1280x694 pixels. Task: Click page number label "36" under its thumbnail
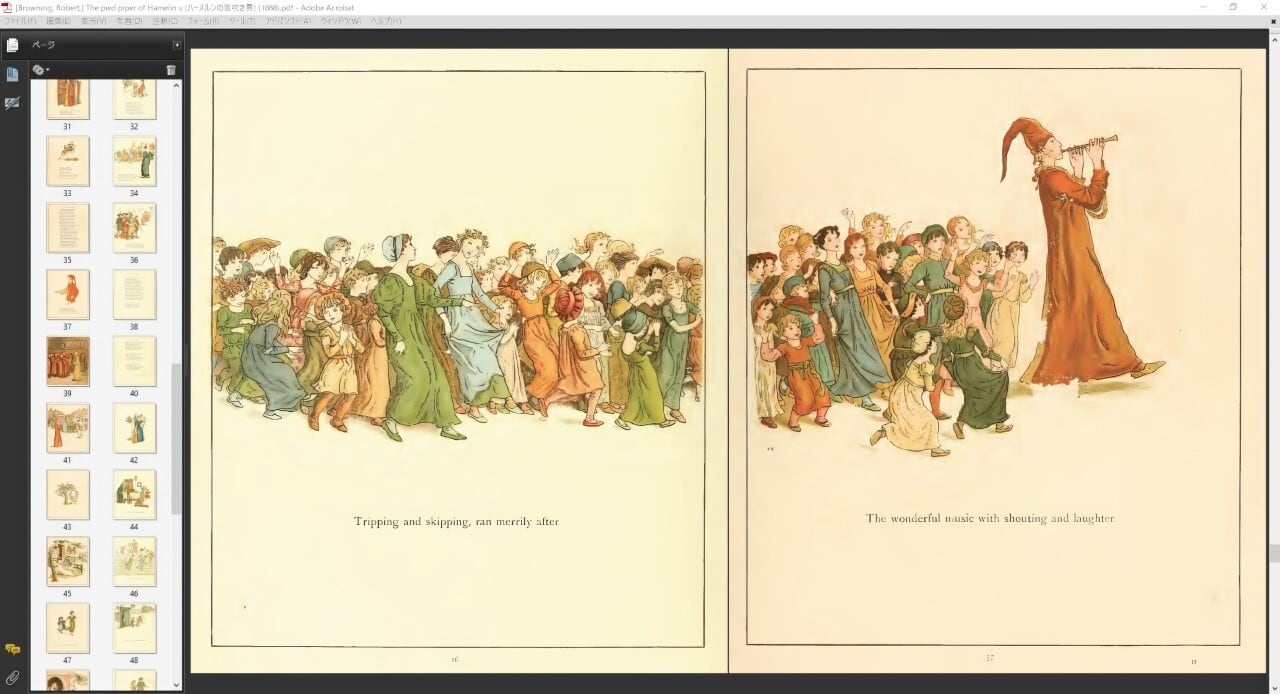pos(134,260)
